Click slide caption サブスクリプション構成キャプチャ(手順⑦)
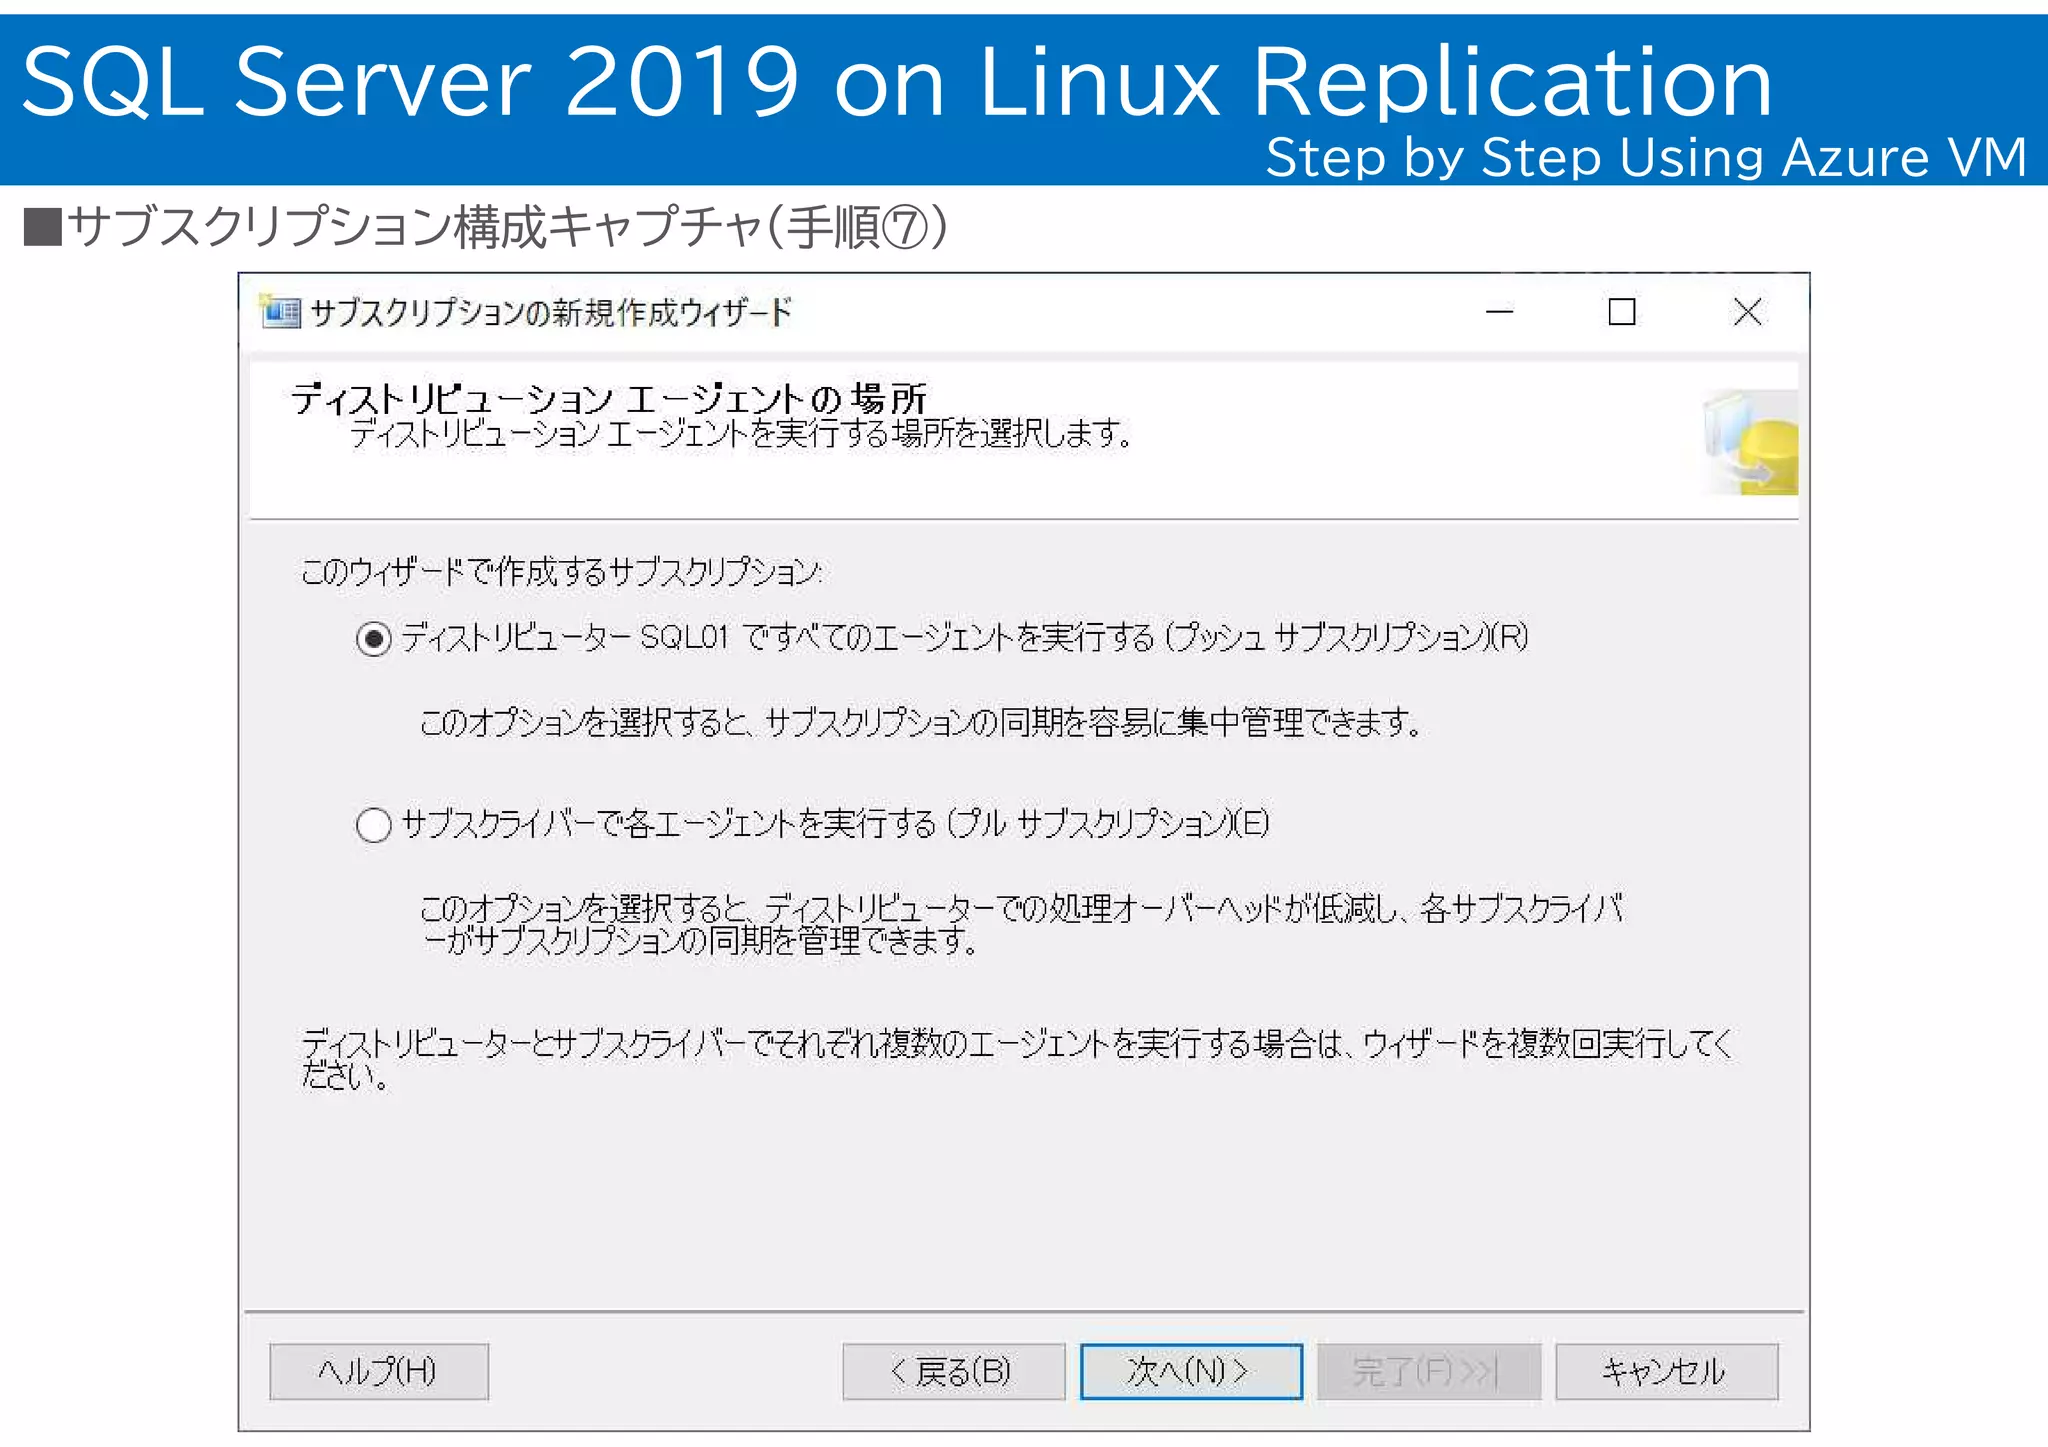This screenshot has width=2048, height=1447. (x=486, y=227)
